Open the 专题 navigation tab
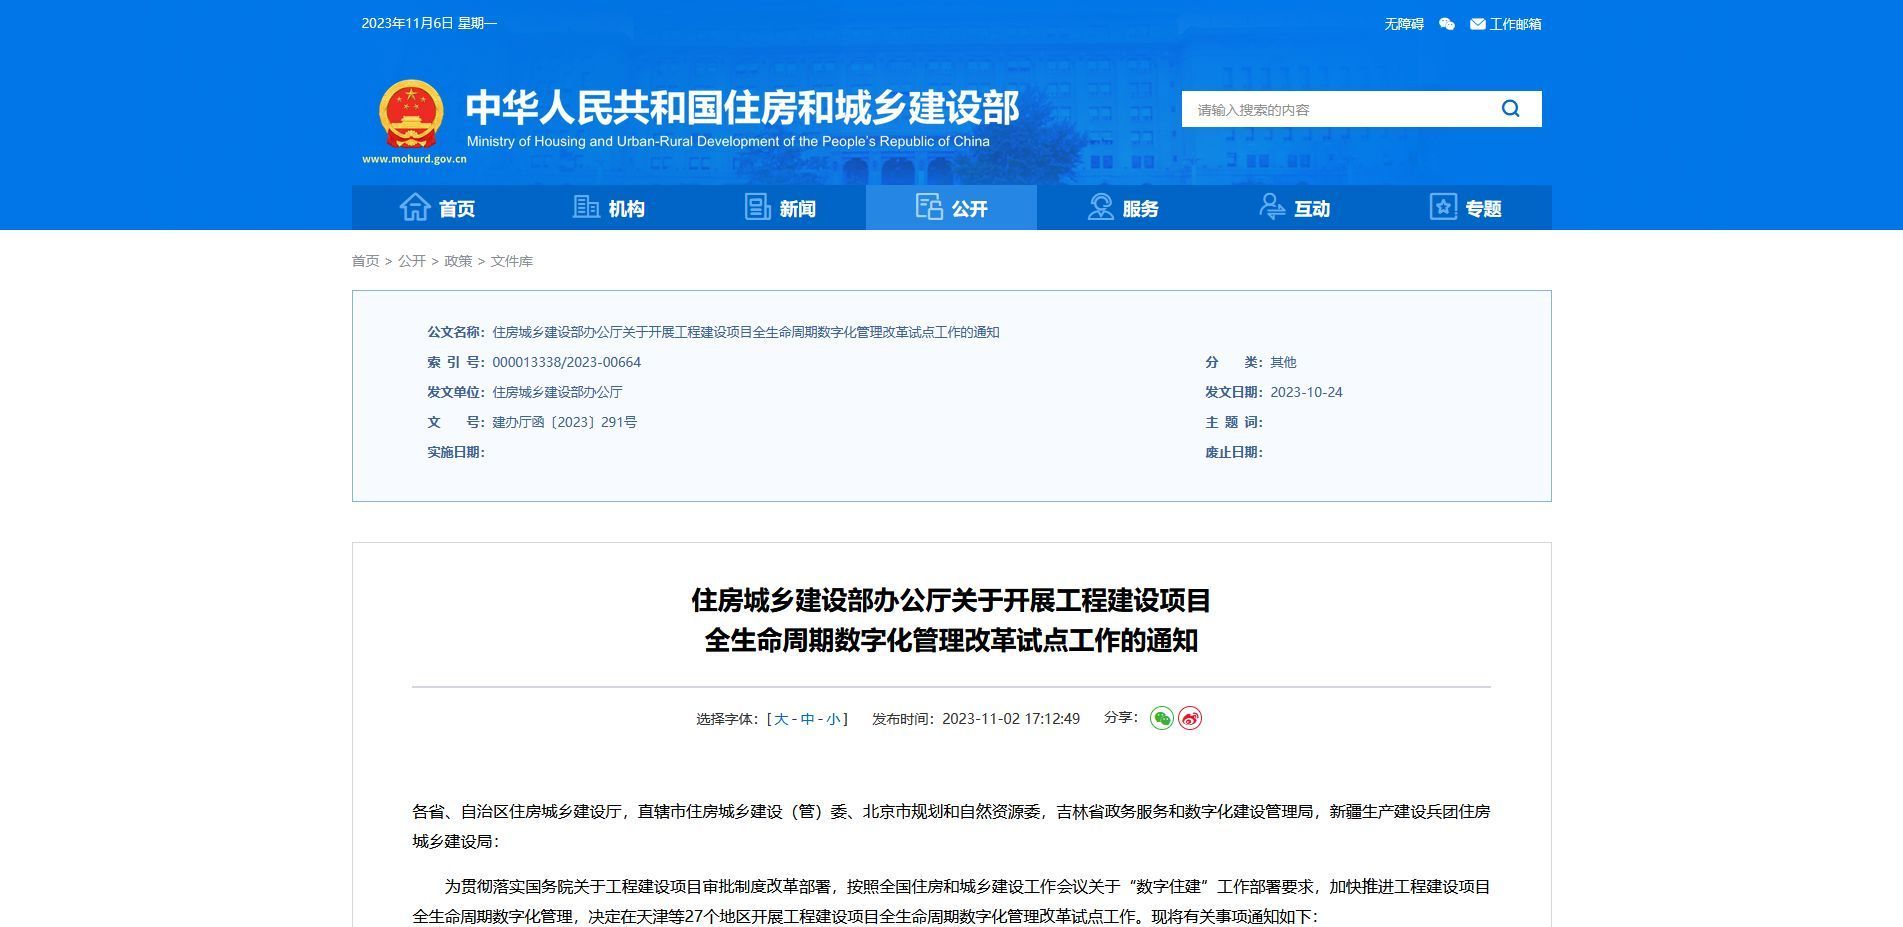Image resolution: width=1903 pixels, height=927 pixels. click(x=1466, y=208)
